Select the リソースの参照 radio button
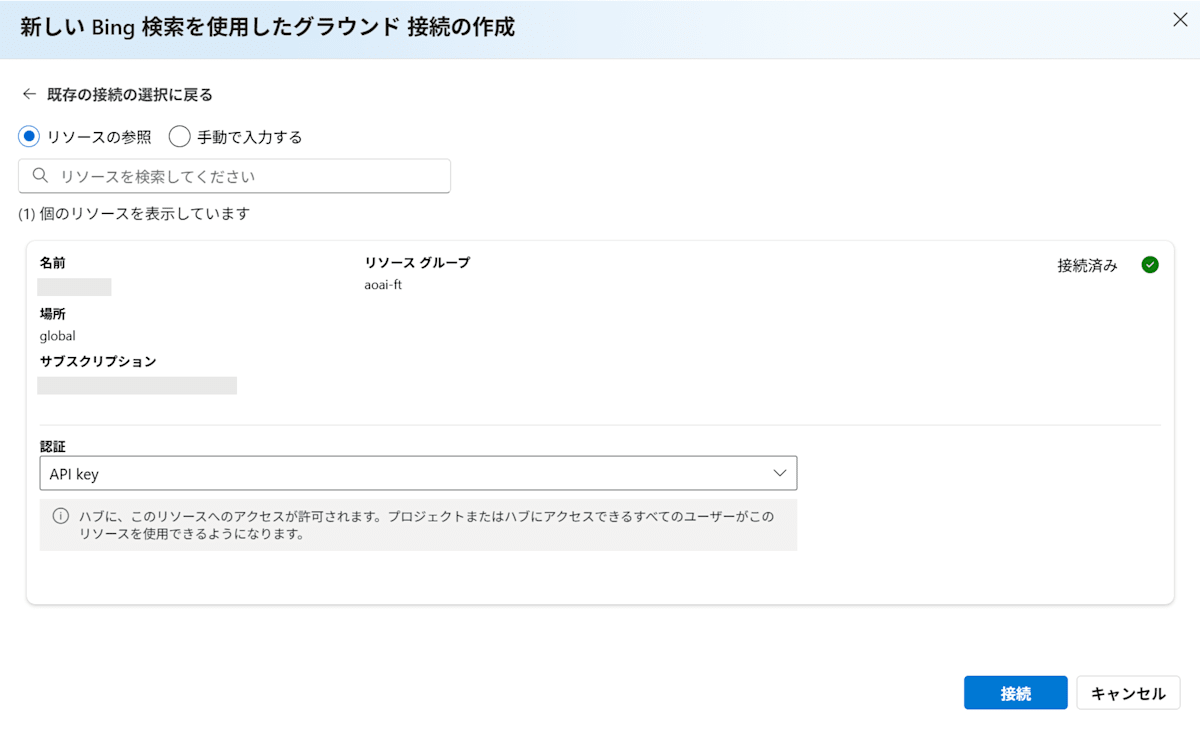The height and width of the screenshot is (729, 1200). point(29,136)
